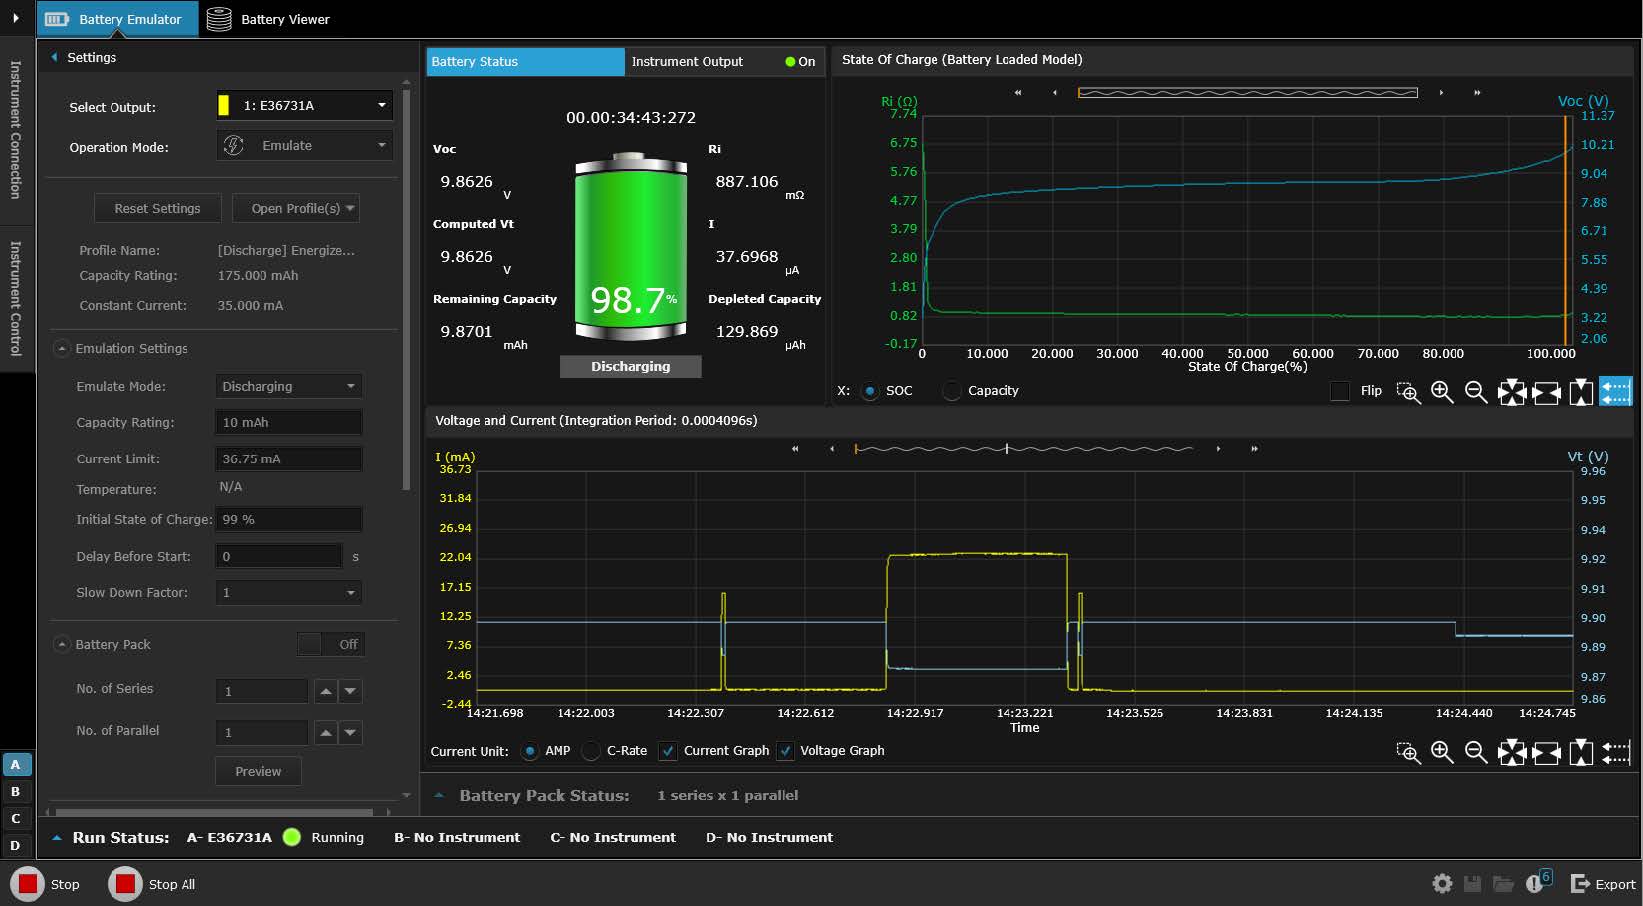1643x906 pixels.
Task: Click zoom out on State of Charge graph
Action: (x=1476, y=392)
